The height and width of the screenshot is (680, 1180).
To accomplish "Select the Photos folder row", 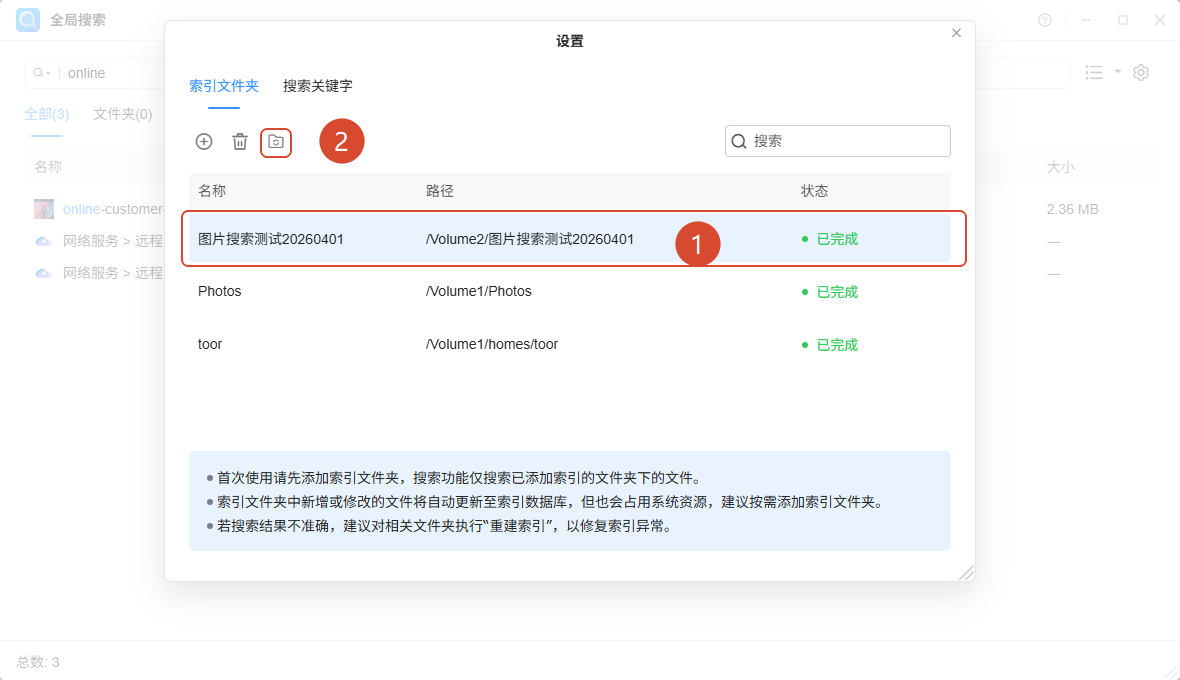I will [570, 291].
